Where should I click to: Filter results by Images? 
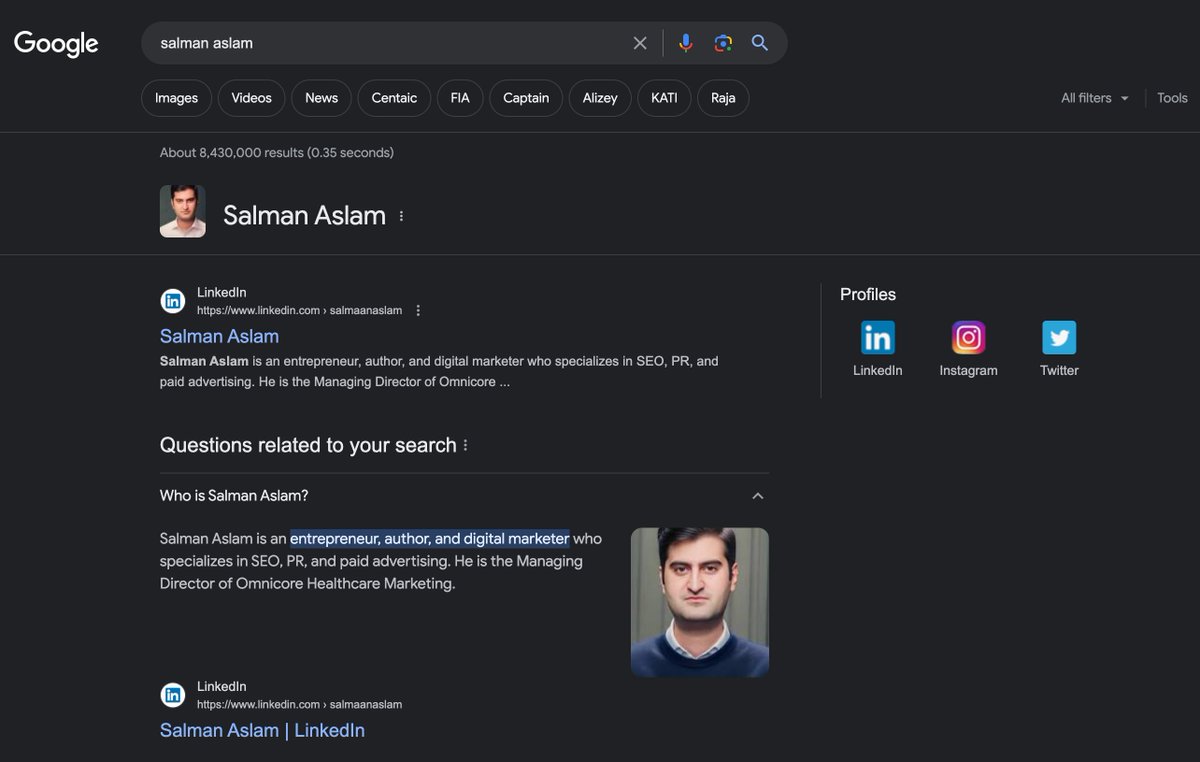pos(176,98)
